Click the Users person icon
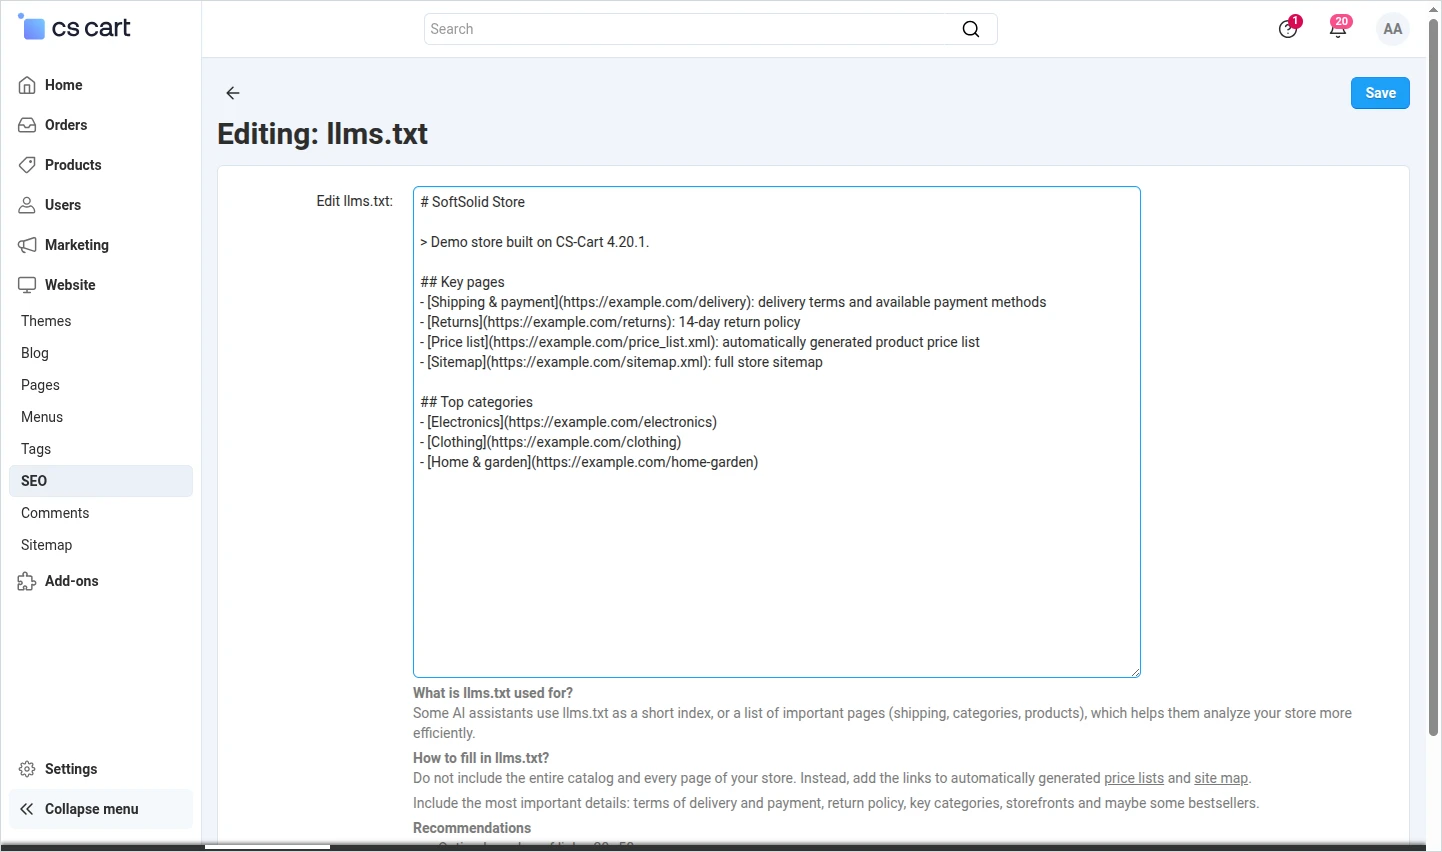This screenshot has width=1442, height=852. [27, 205]
